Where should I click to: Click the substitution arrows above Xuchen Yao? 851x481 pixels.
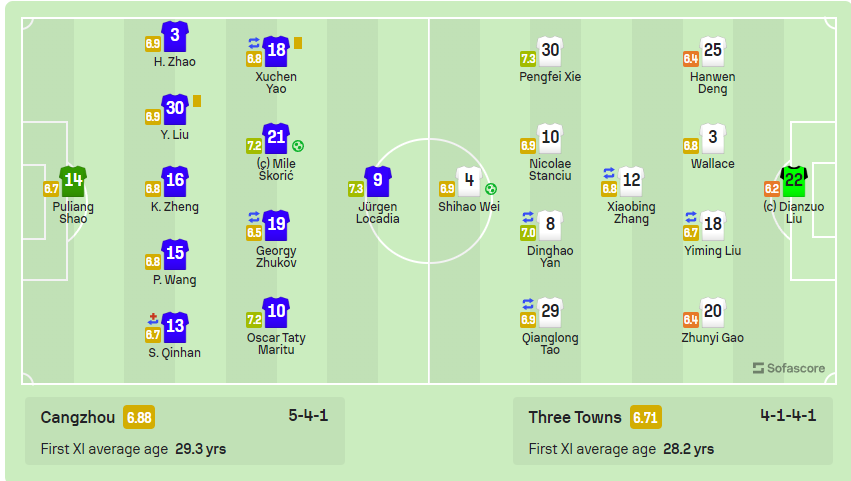click(x=254, y=43)
